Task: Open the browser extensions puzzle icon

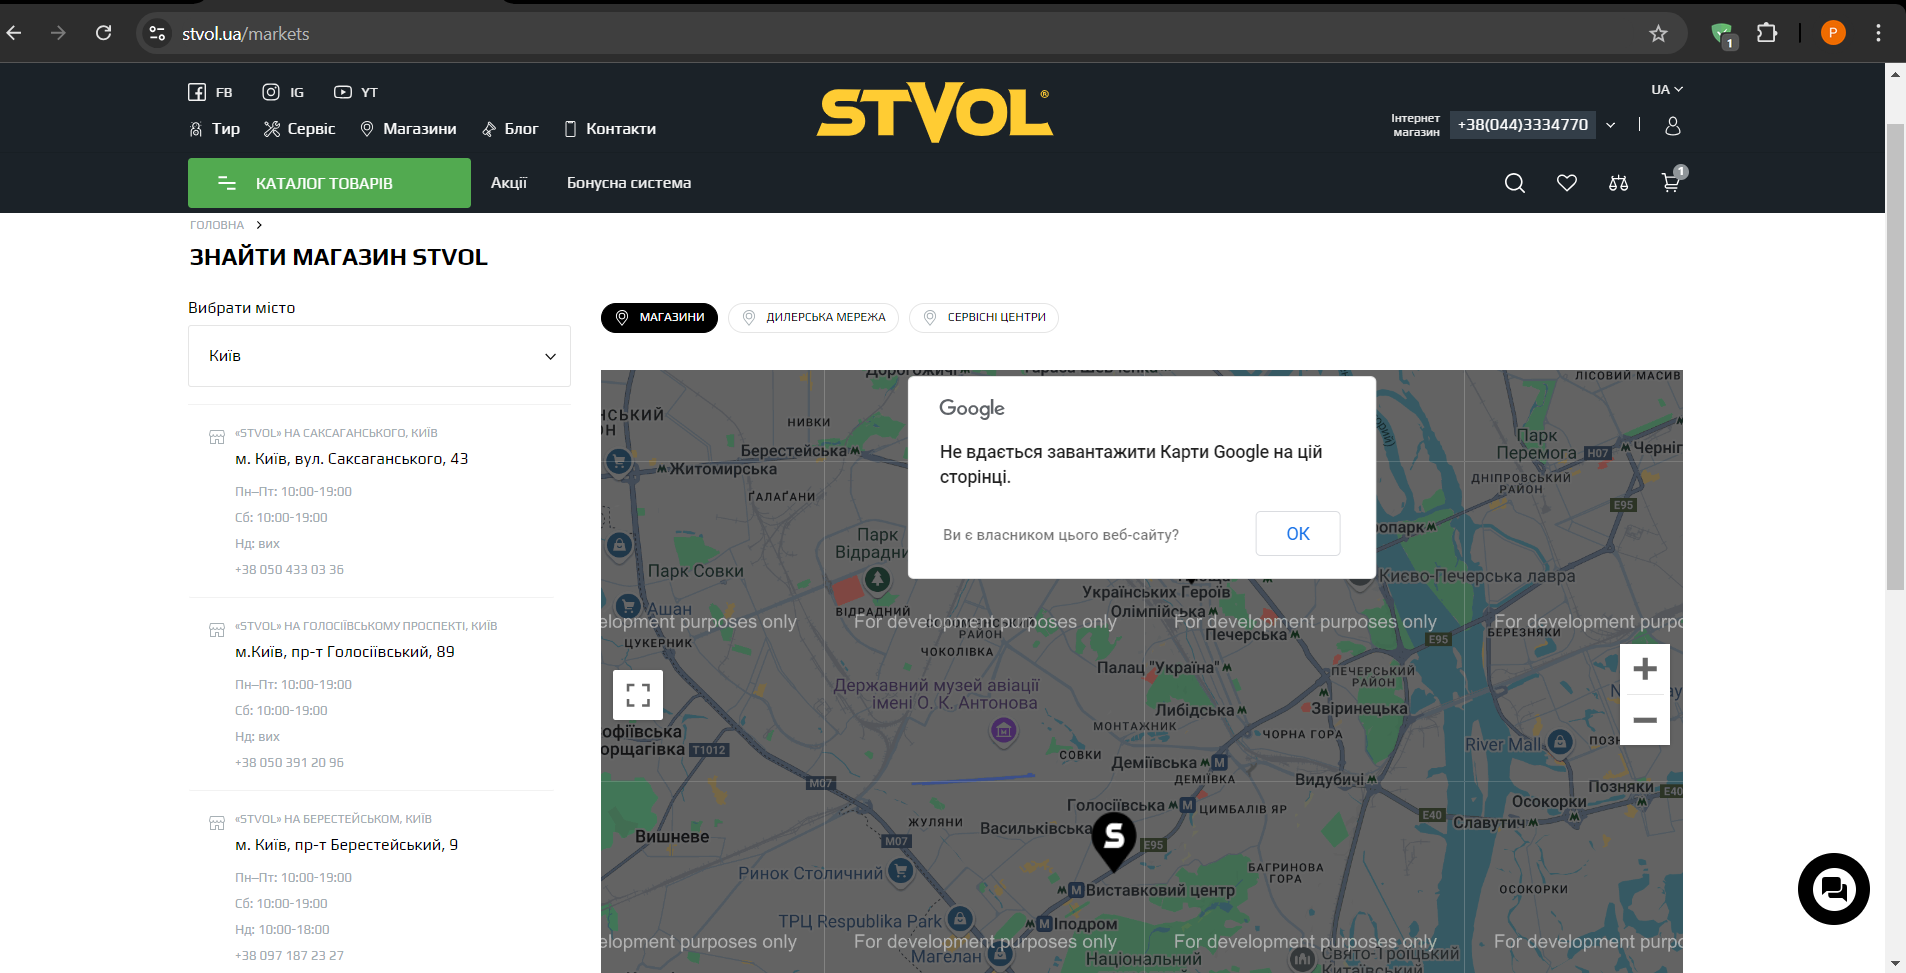Action: [1767, 33]
